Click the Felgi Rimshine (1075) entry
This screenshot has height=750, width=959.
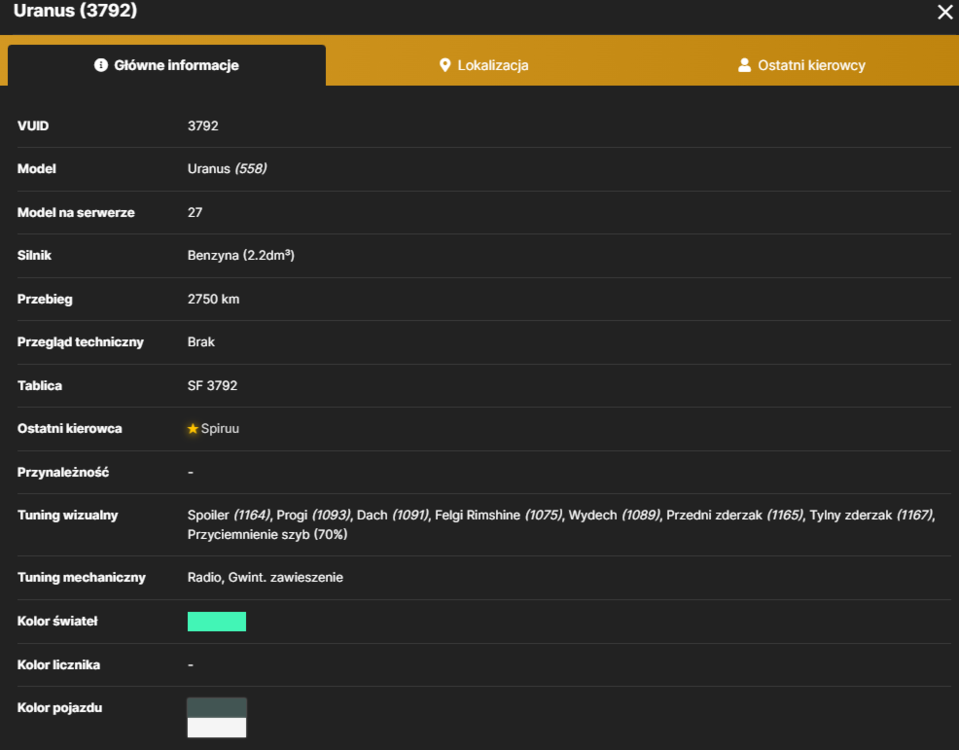coord(498,515)
